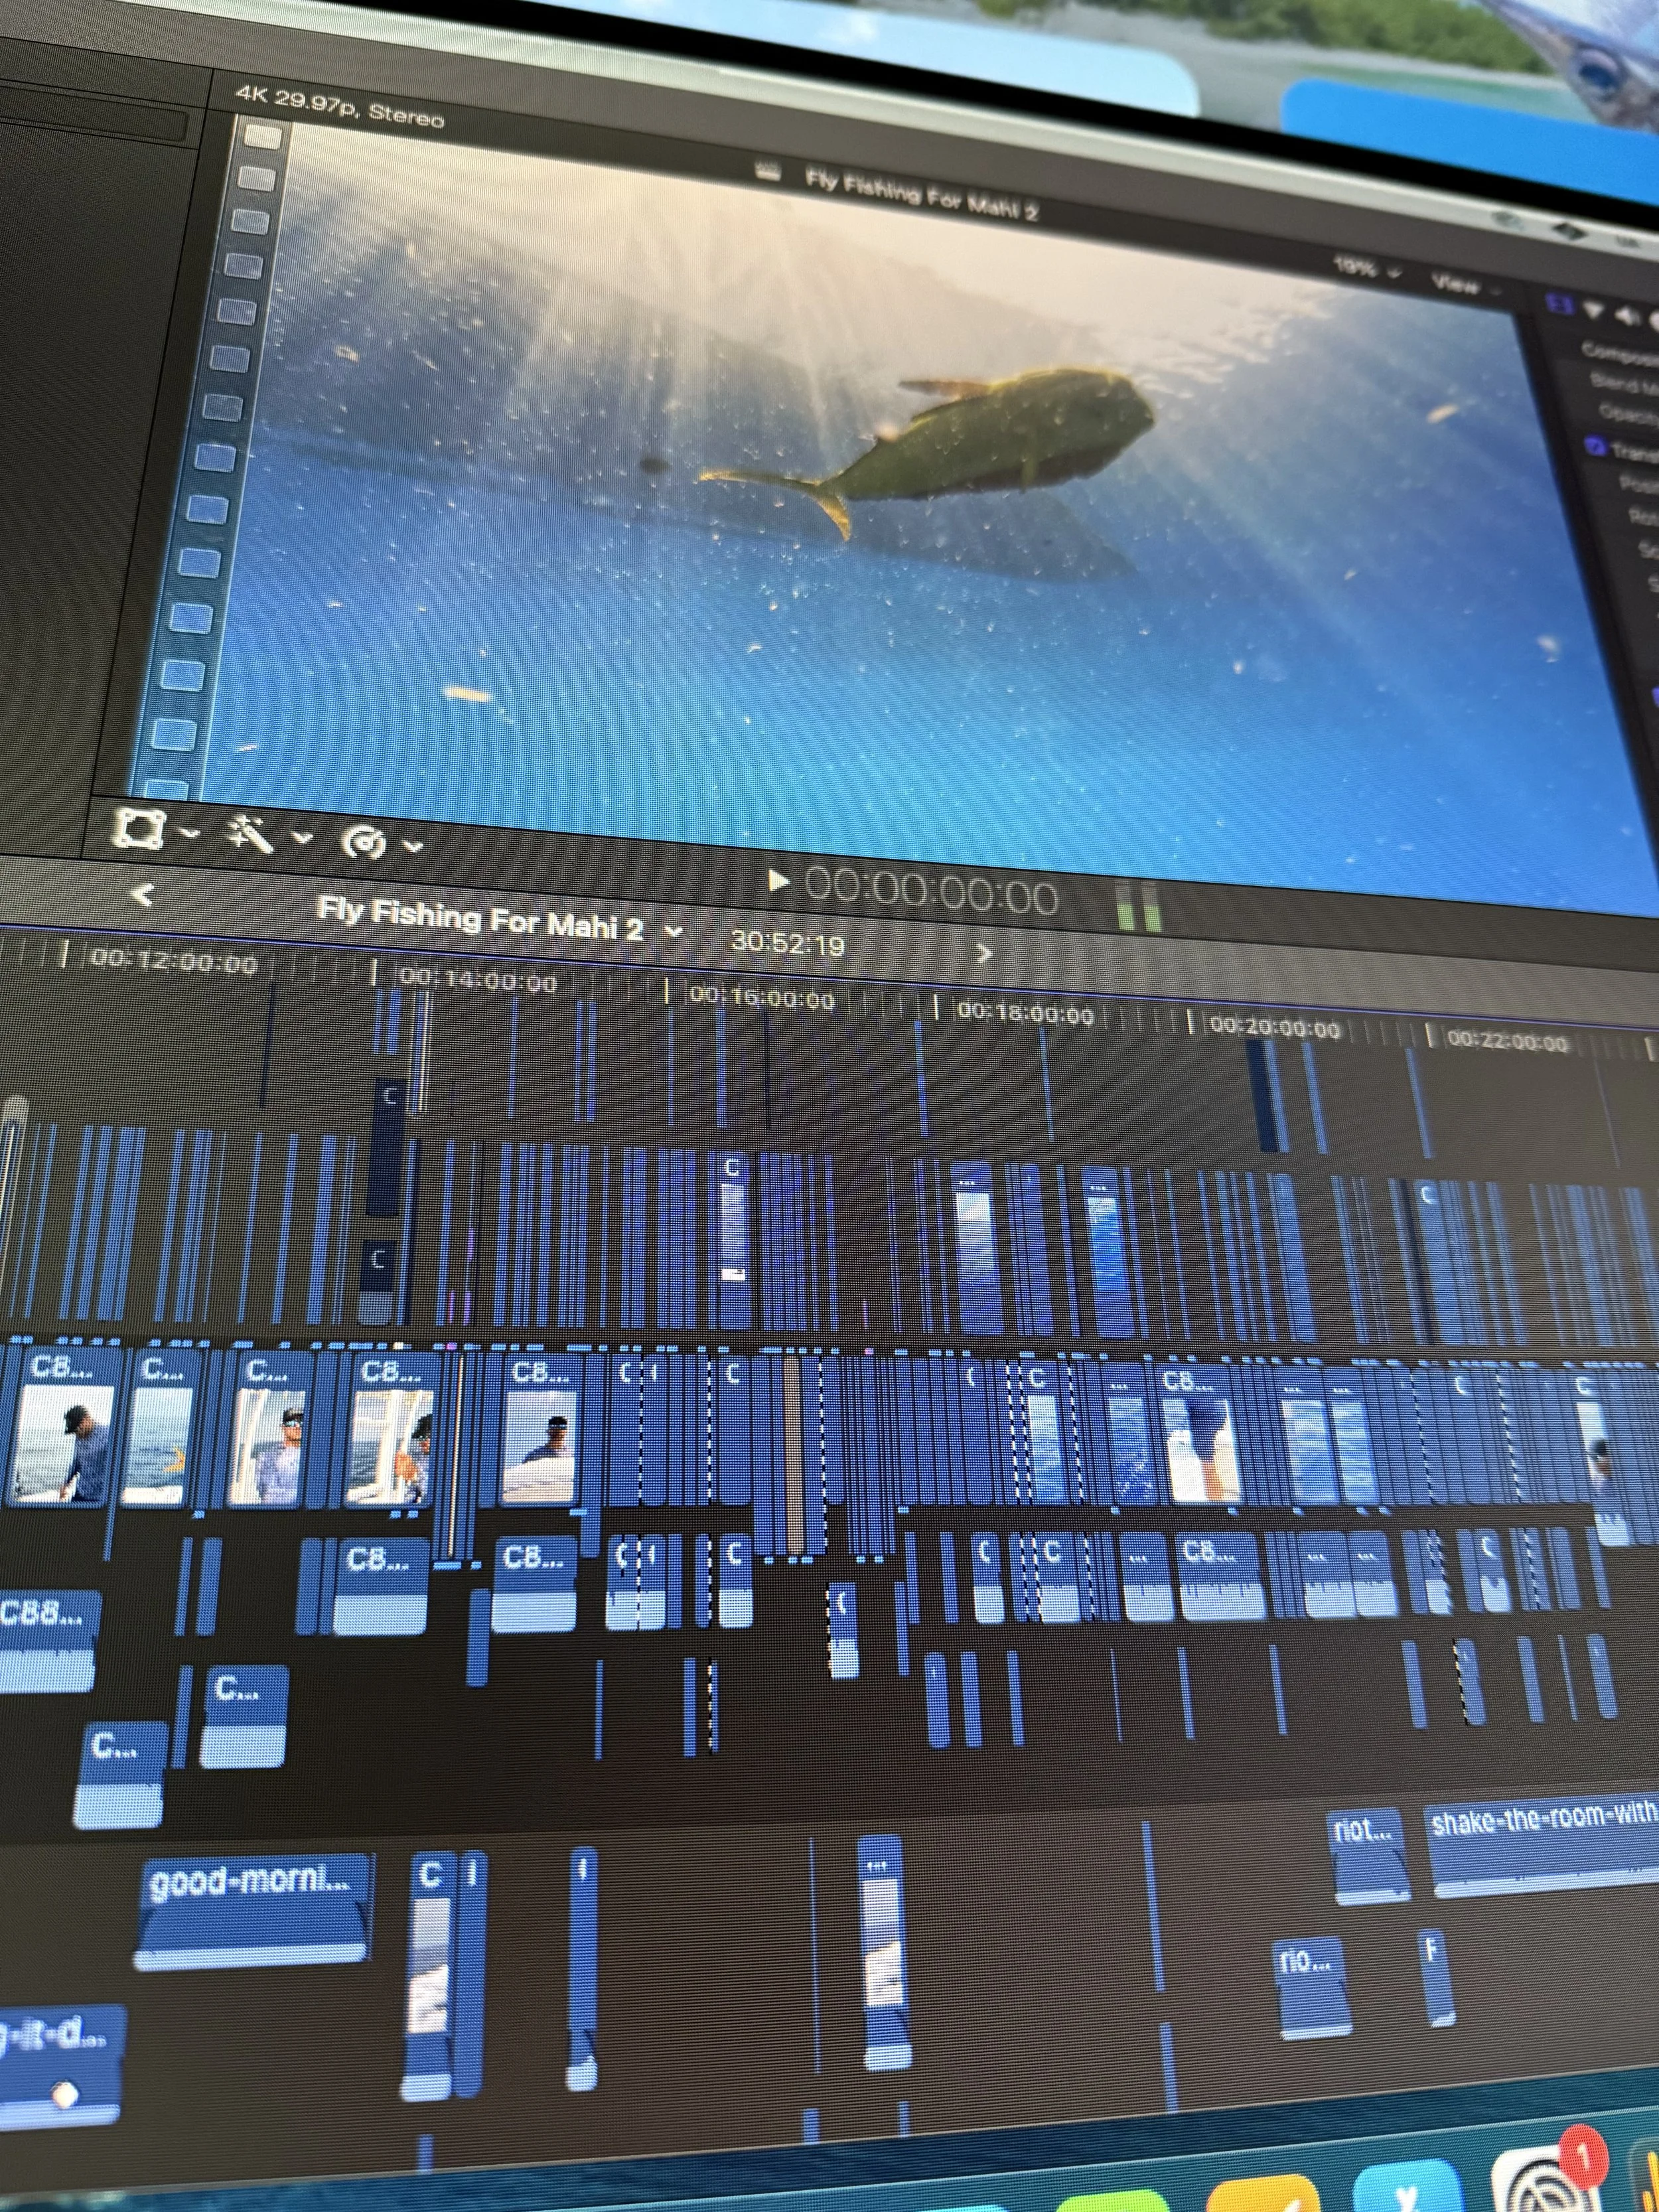Image resolution: width=1659 pixels, height=2212 pixels.
Task: Open the retime speedometer dropdown chevron
Action: 413,846
